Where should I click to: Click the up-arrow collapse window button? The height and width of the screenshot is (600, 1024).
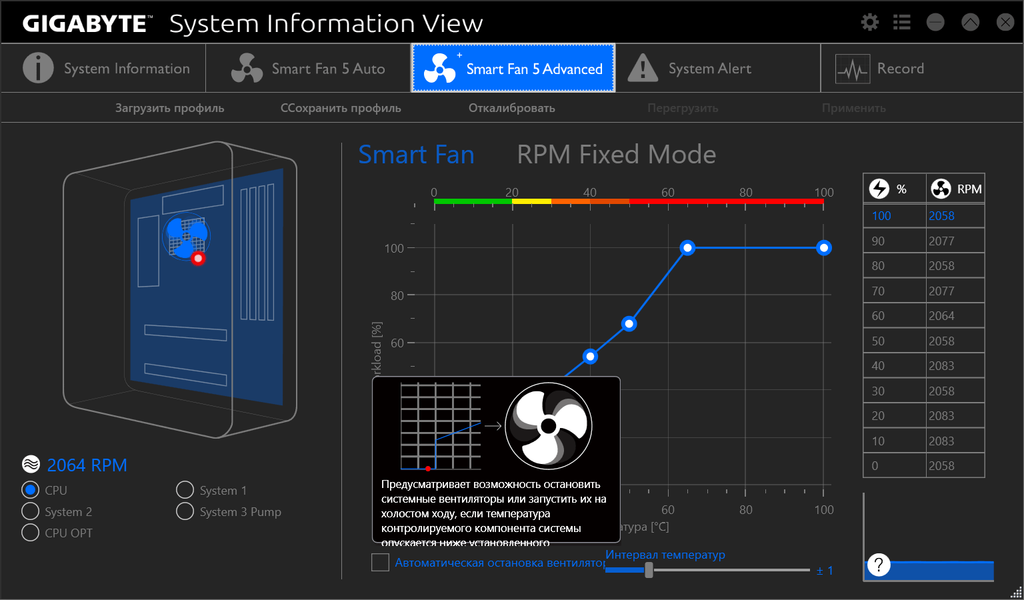[x=970, y=22]
